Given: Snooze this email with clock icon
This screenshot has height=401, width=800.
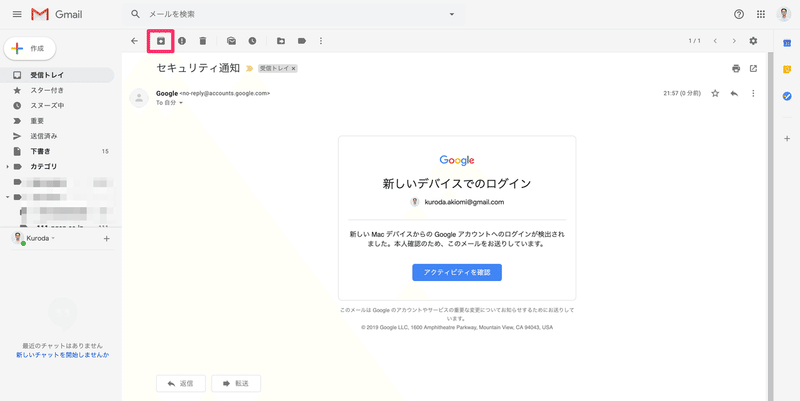Looking at the screenshot, I should 252,41.
